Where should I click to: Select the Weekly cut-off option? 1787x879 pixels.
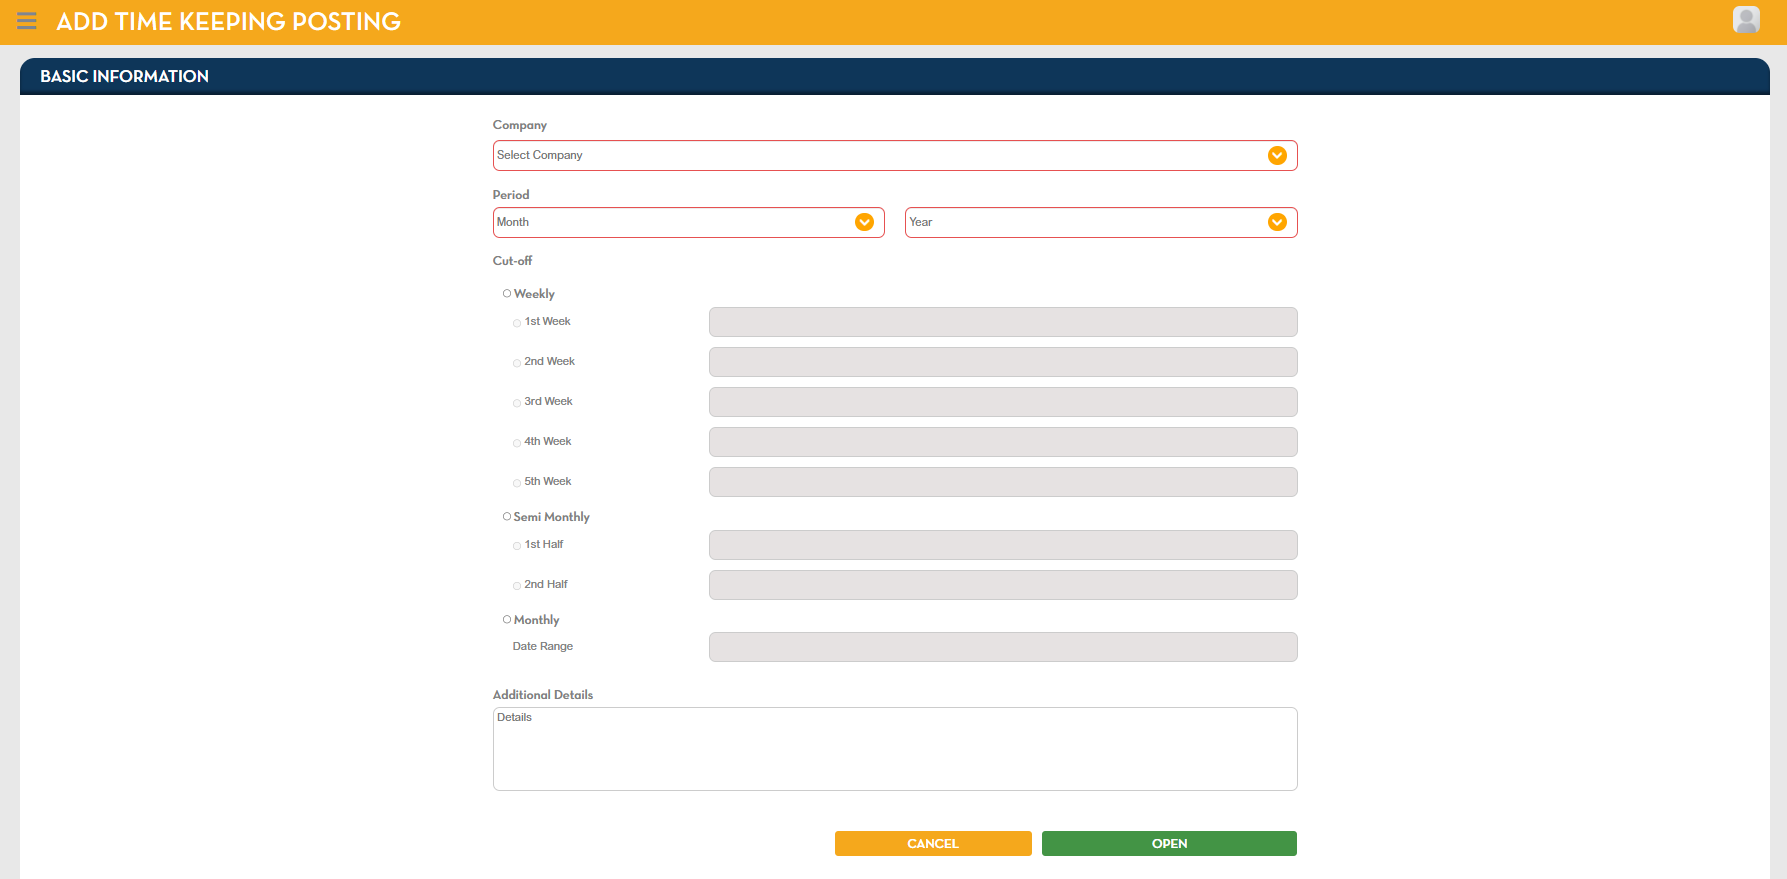(507, 293)
